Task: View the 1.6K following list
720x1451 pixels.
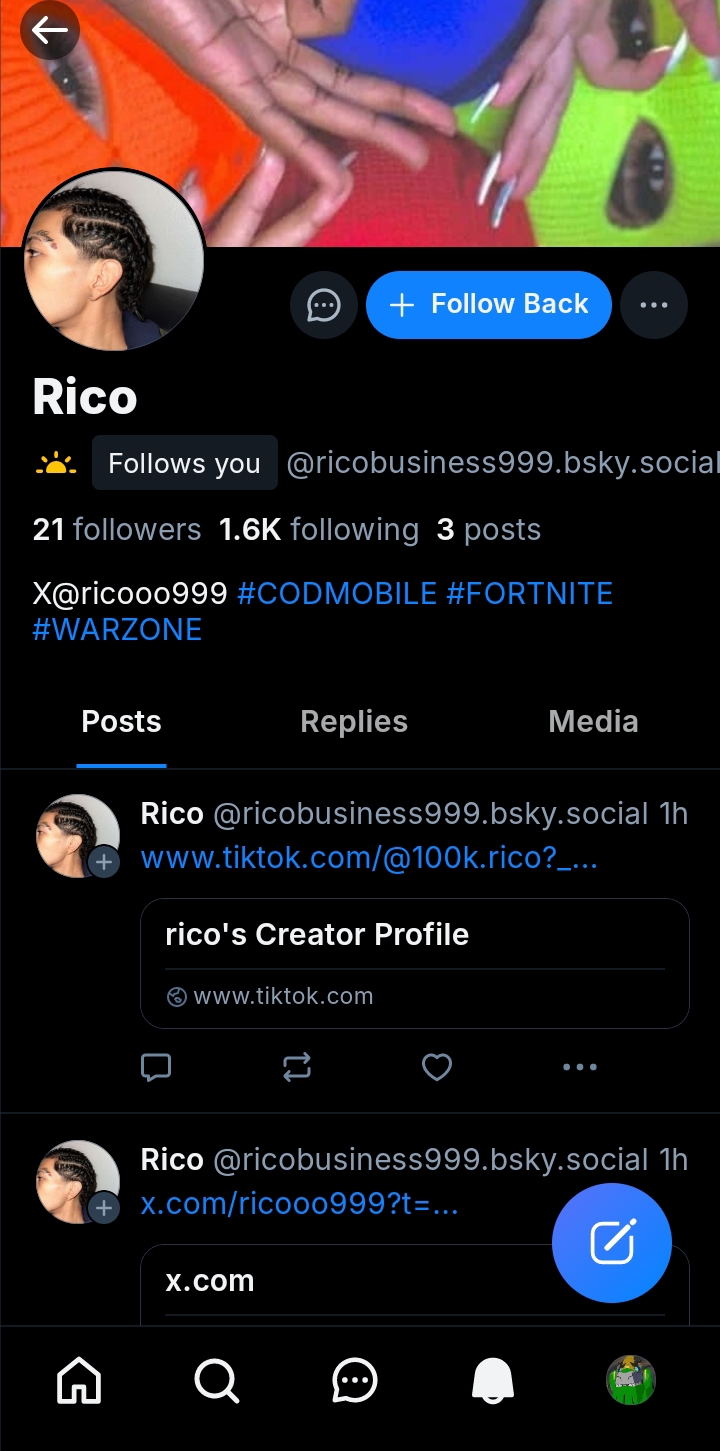Action: click(319, 530)
